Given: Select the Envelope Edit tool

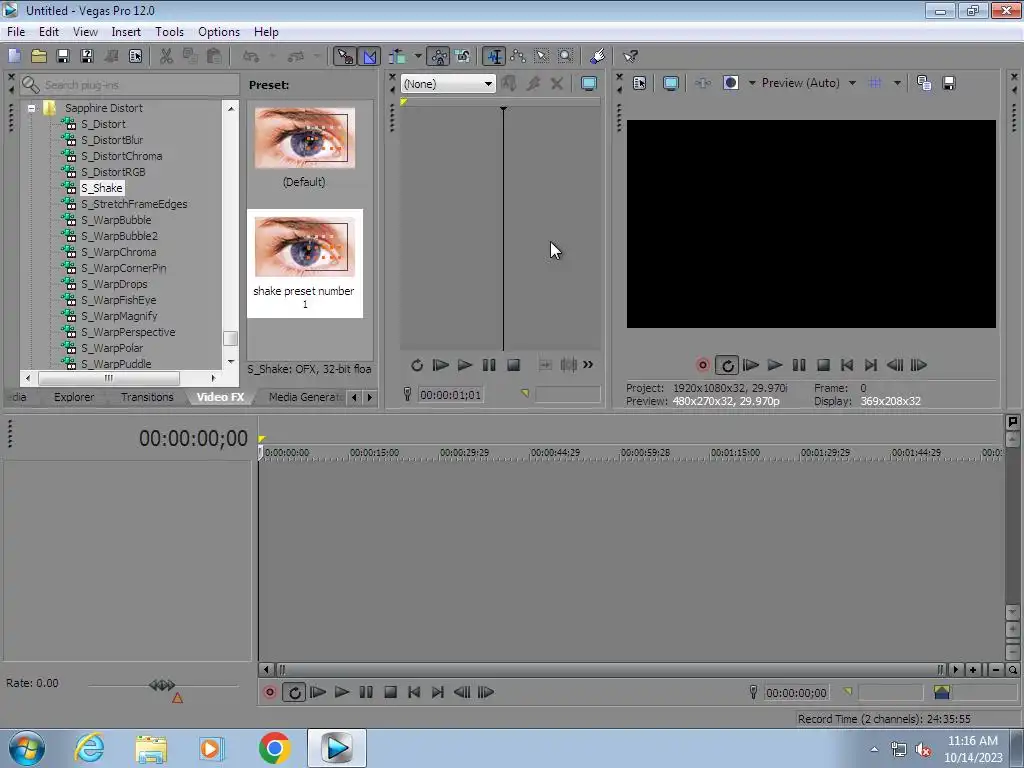Looking at the screenshot, I should 518,57.
